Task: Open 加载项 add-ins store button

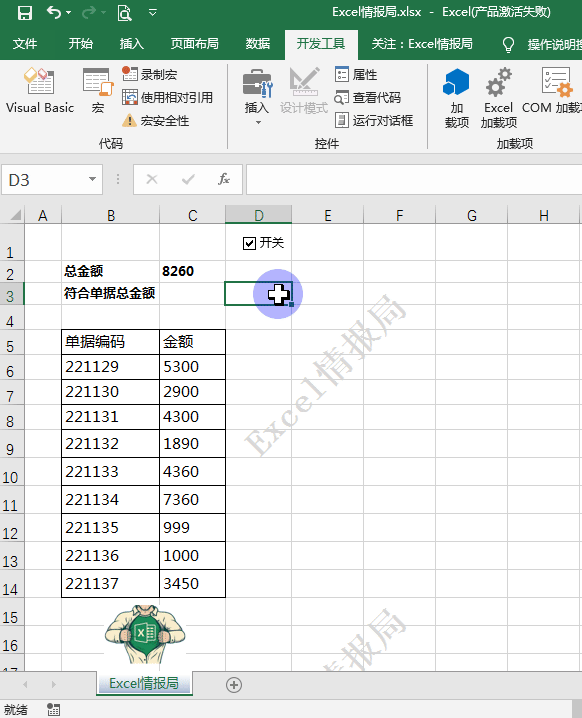Action: pyautogui.click(x=456, y=98)
